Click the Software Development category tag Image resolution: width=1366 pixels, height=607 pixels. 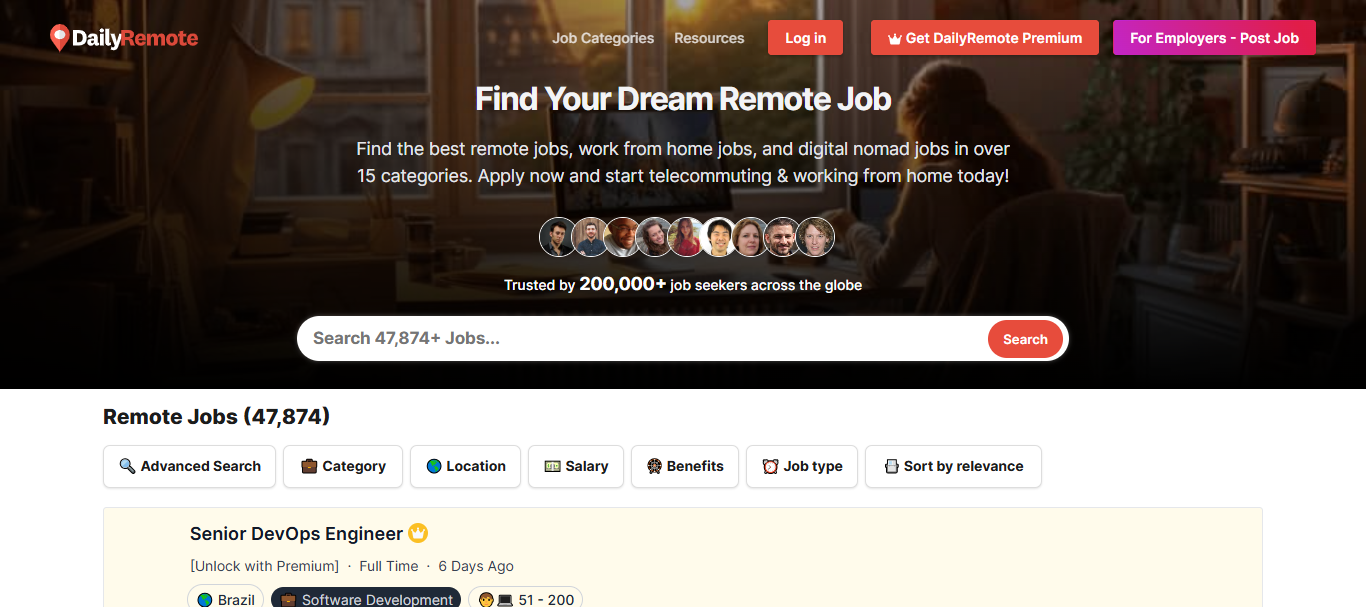[366, 599]
